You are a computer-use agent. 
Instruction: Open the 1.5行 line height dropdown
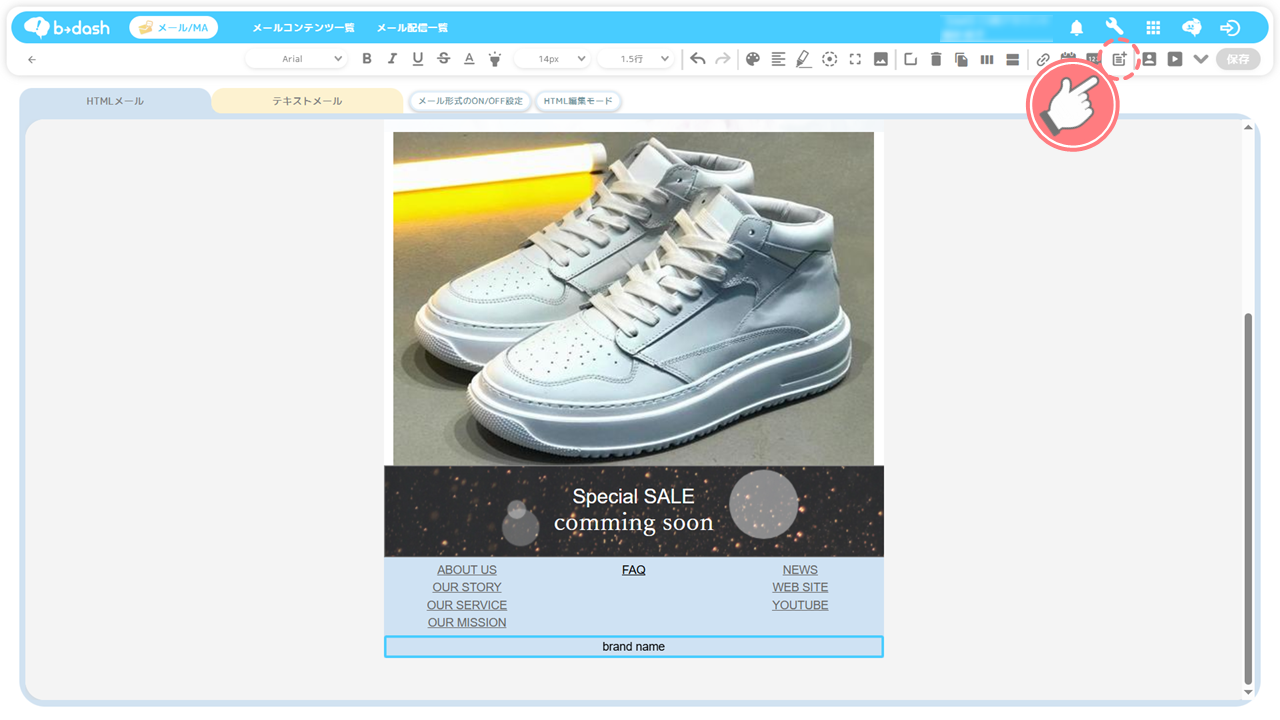[x=636, y=59]
